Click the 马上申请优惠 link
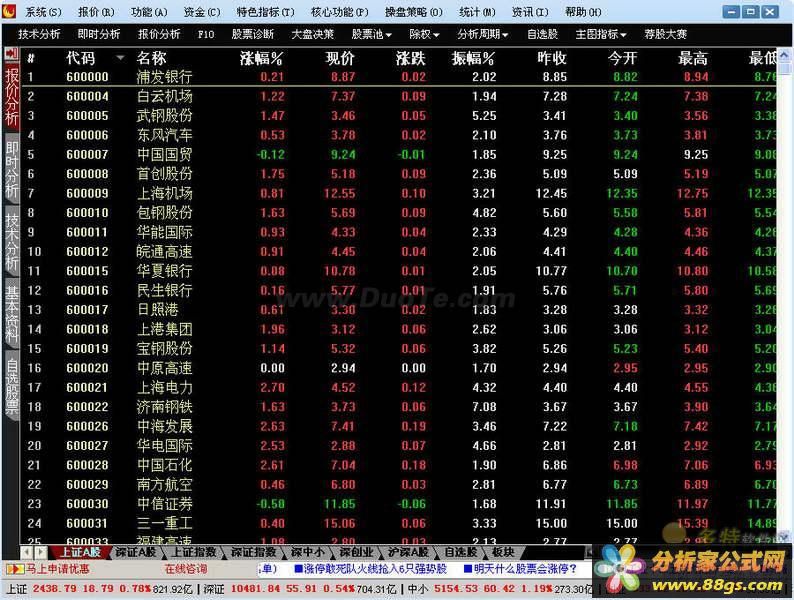This screenshot has width=794, height=600. coord(58,569)
